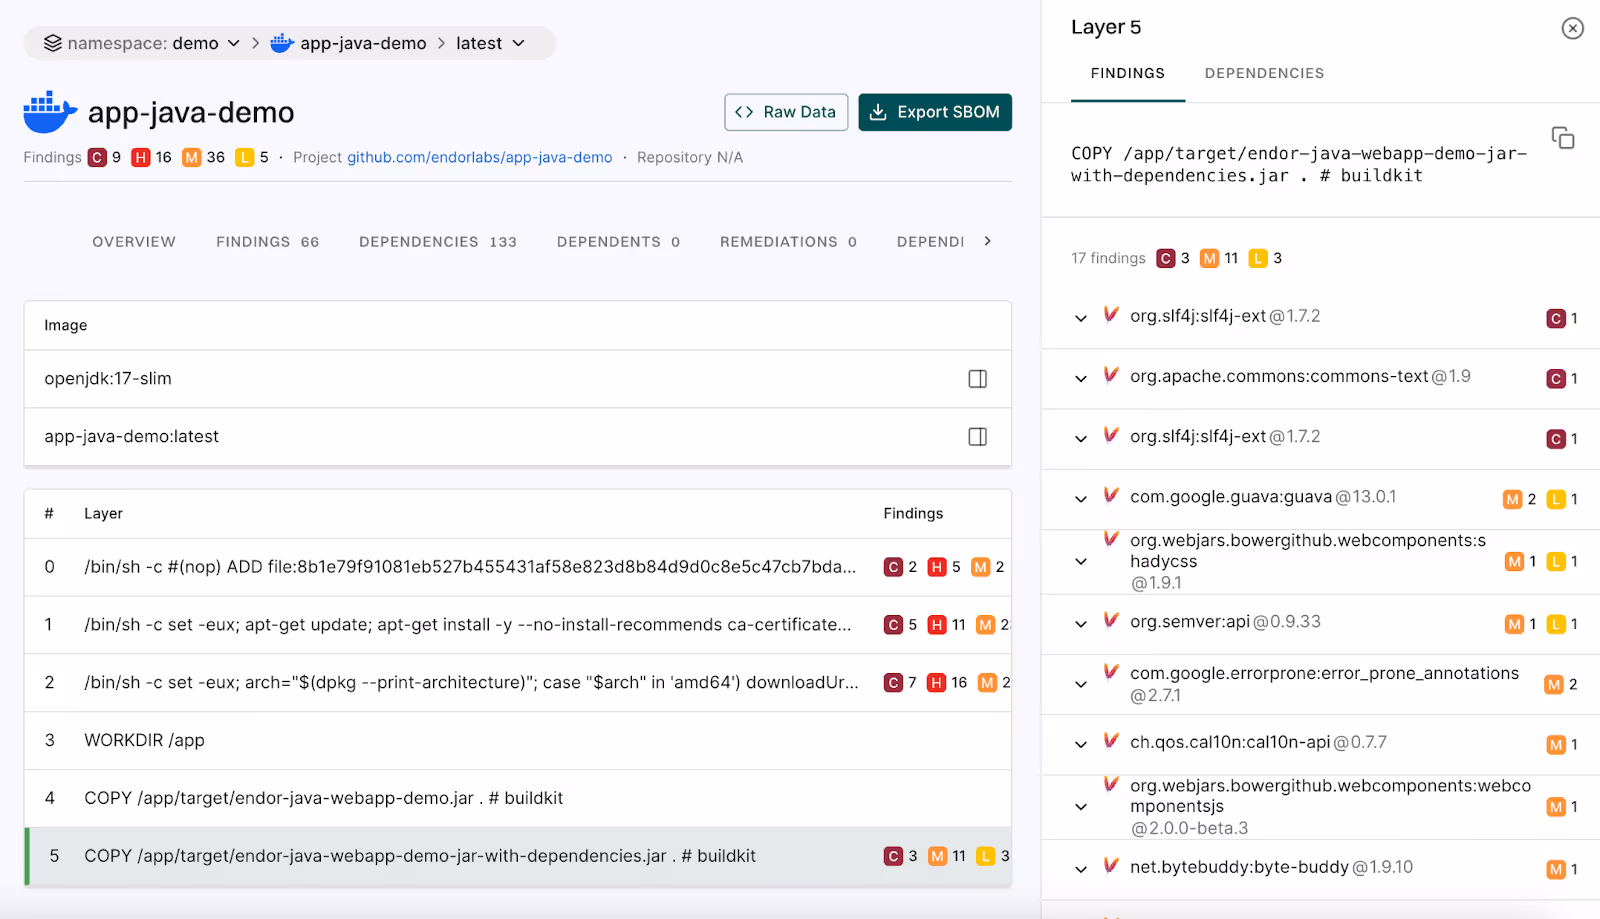1600x919 pixels.
Task: Click the namespace layers icon in breadcrumb
Action: pyautogui.click(x=53, y=43)
